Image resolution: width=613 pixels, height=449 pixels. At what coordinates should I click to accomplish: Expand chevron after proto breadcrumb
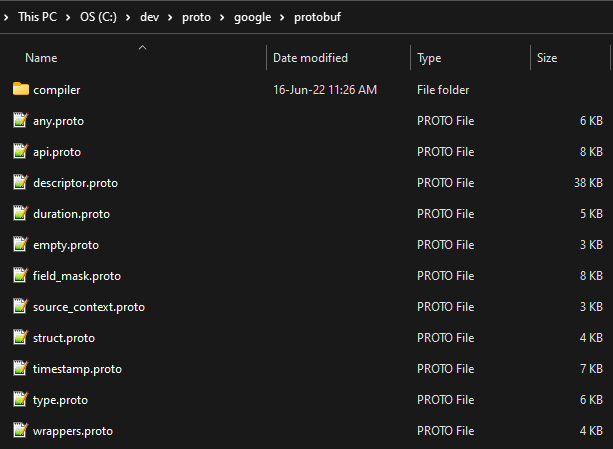pyautogui.click(x=222, y=17)
